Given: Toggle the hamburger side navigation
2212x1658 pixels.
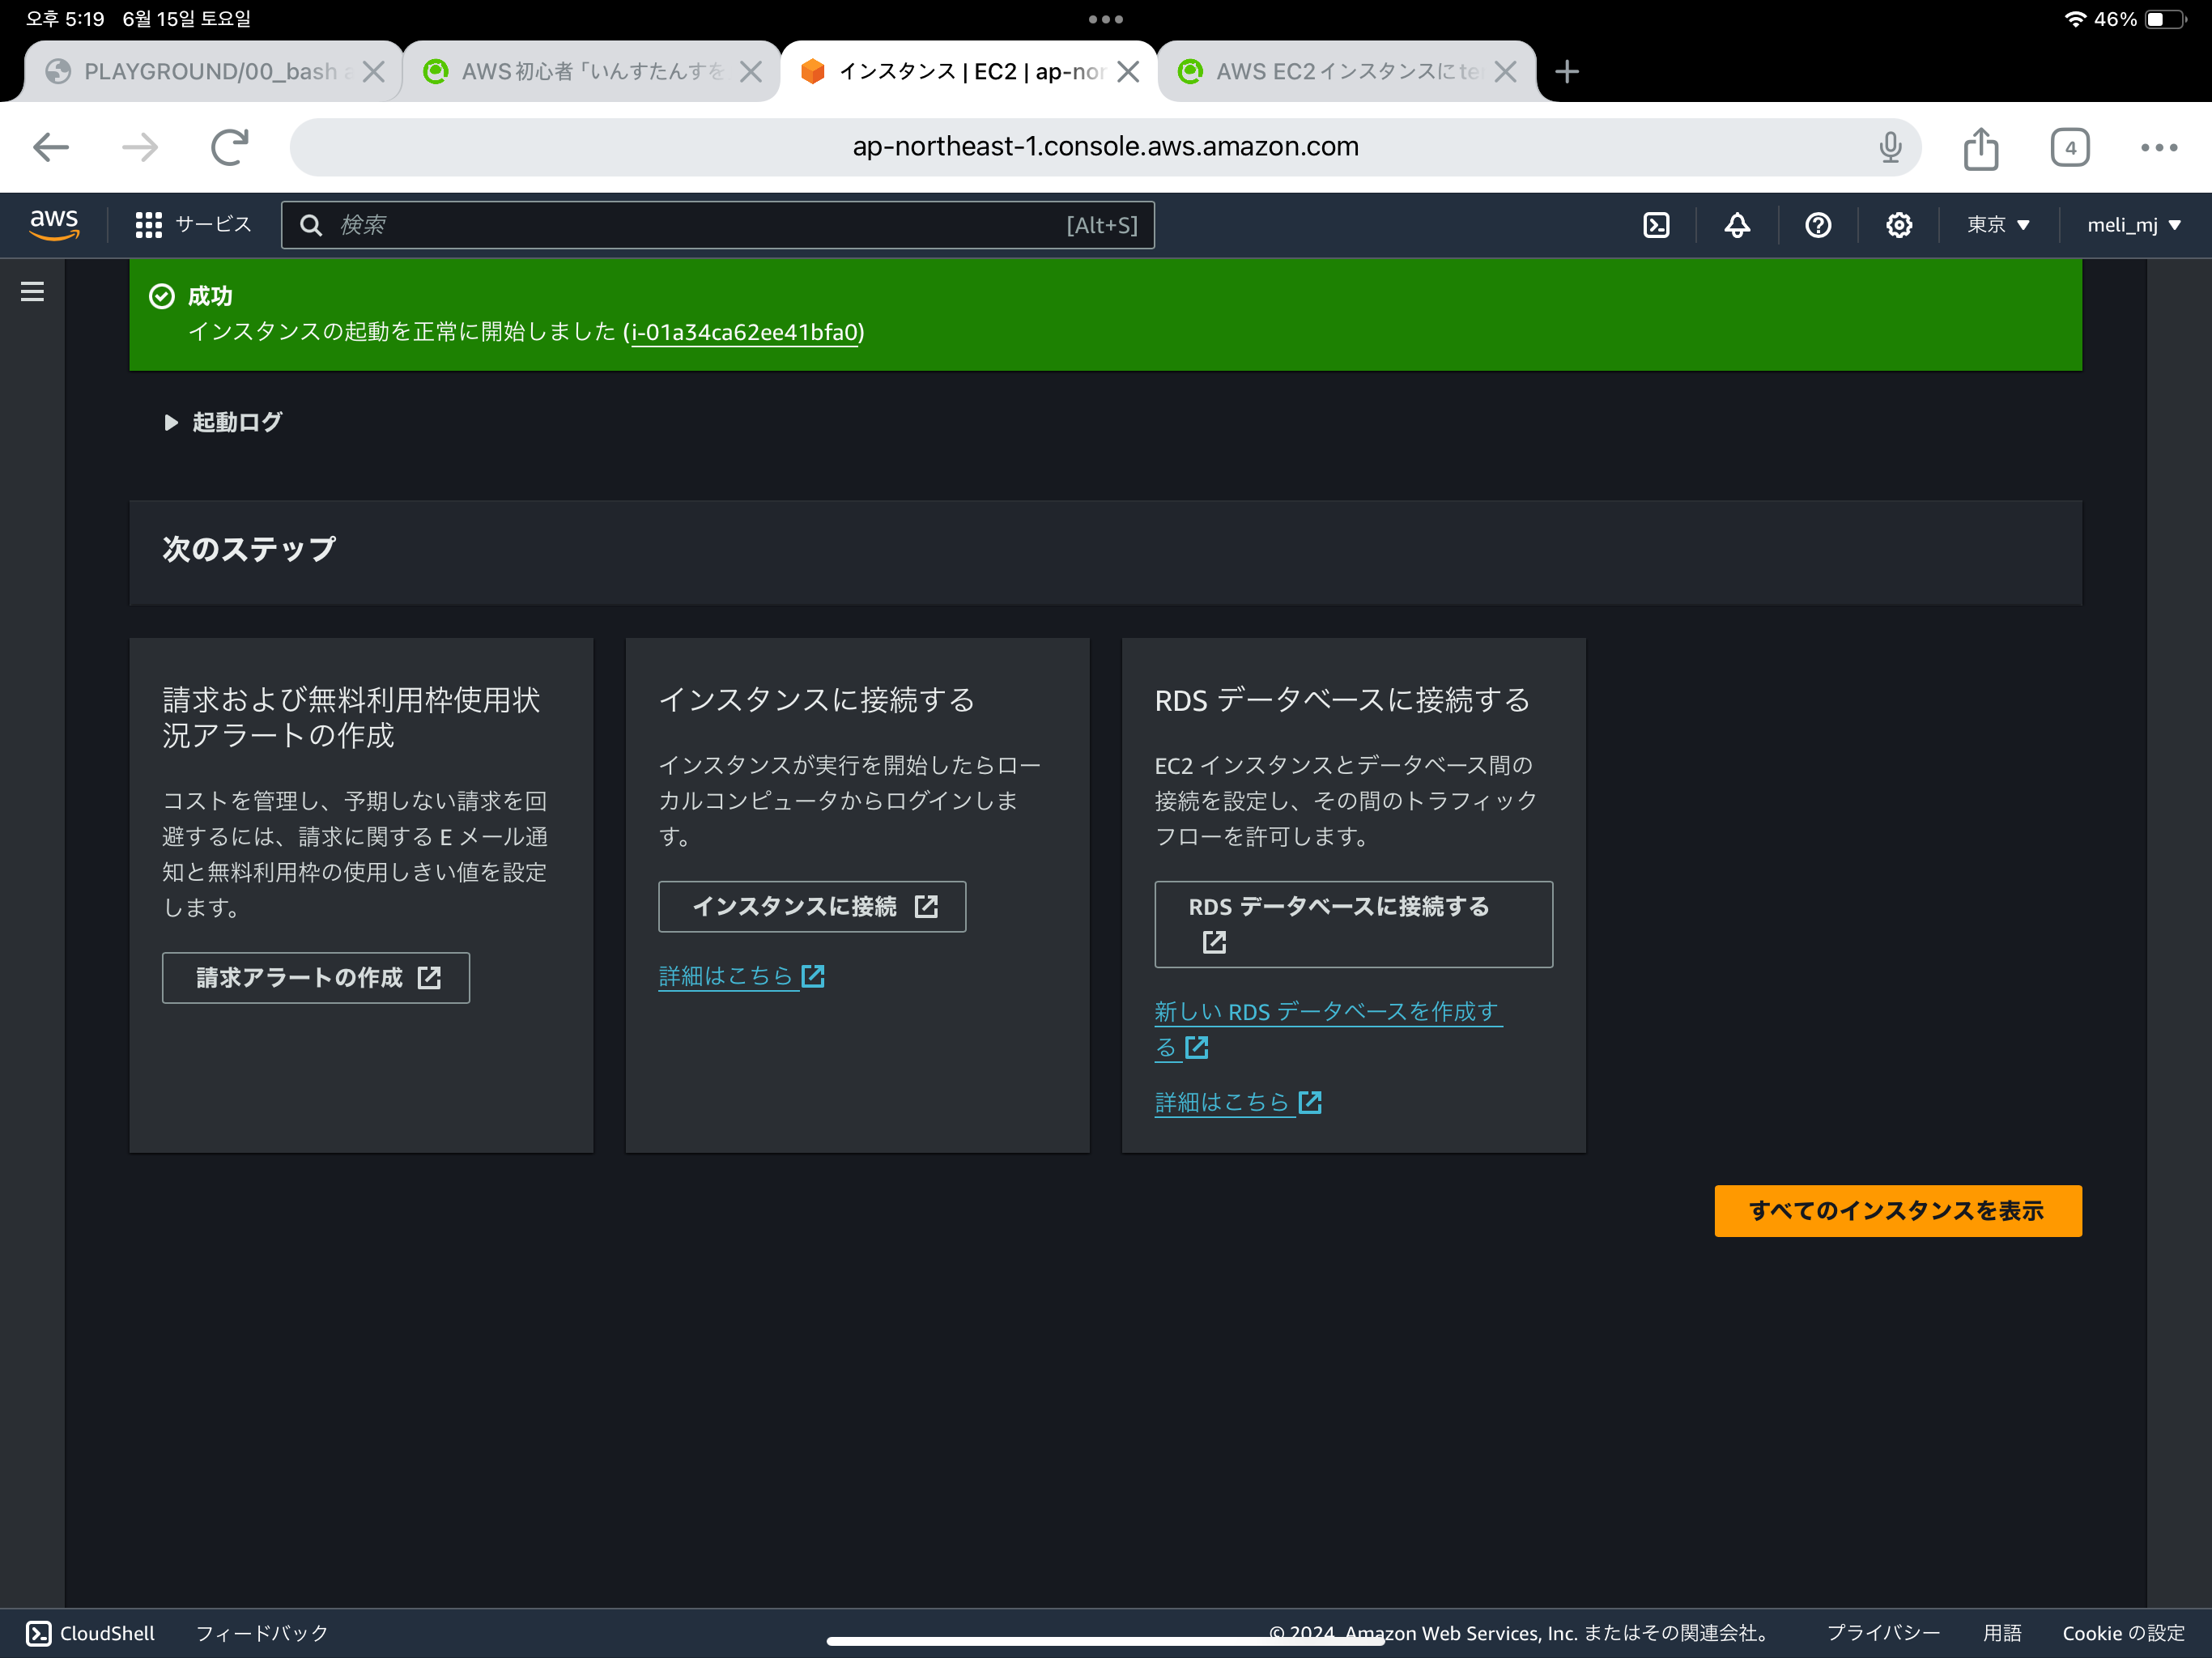Looking at the screenshot, I should point(32,292).
